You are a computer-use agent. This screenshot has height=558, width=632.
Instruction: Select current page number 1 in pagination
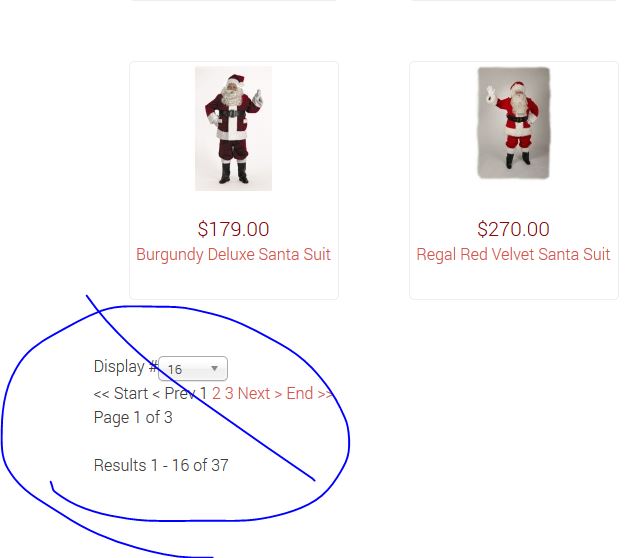(x=203, y=394)
